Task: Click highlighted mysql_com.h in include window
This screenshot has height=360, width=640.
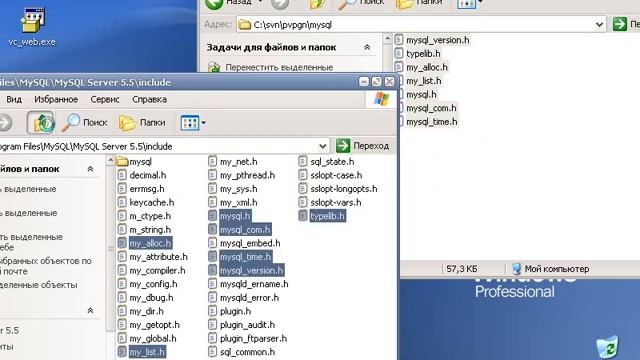Action: (x=240, y=230)
